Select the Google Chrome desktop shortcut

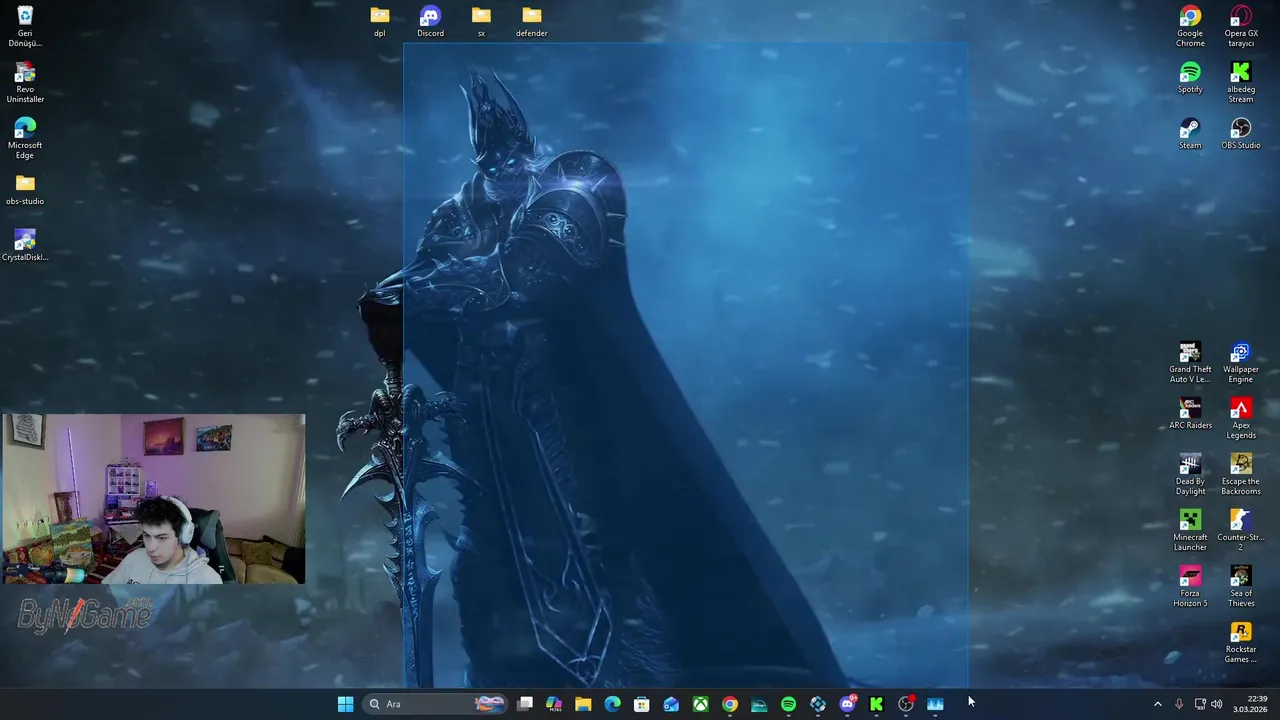tap(1190, 26)
